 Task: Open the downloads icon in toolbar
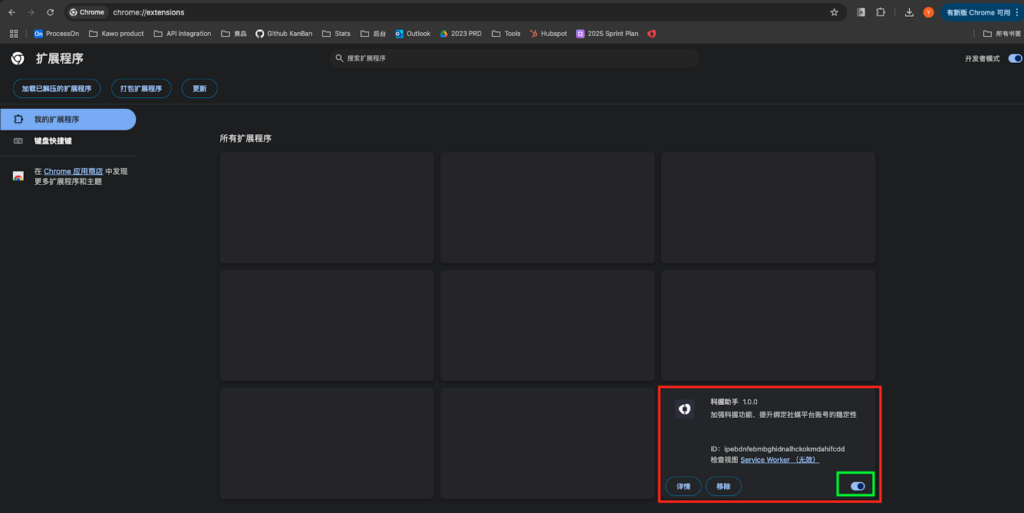(909, 12)
